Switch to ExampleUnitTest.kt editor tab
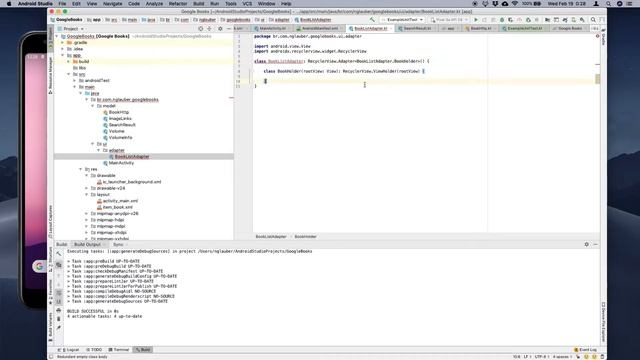 tap(524, 29)
